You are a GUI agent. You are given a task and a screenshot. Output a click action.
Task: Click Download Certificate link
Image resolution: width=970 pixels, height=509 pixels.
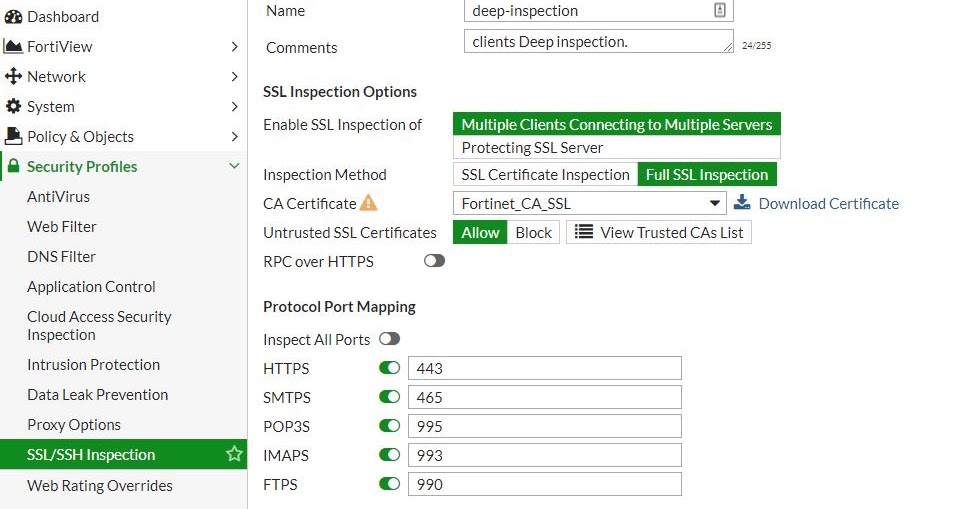[x=828, y=203]
